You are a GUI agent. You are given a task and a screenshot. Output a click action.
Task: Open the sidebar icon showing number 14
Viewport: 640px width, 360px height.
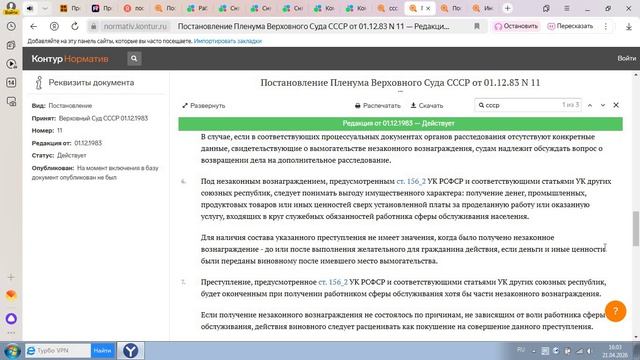[11, 82]
